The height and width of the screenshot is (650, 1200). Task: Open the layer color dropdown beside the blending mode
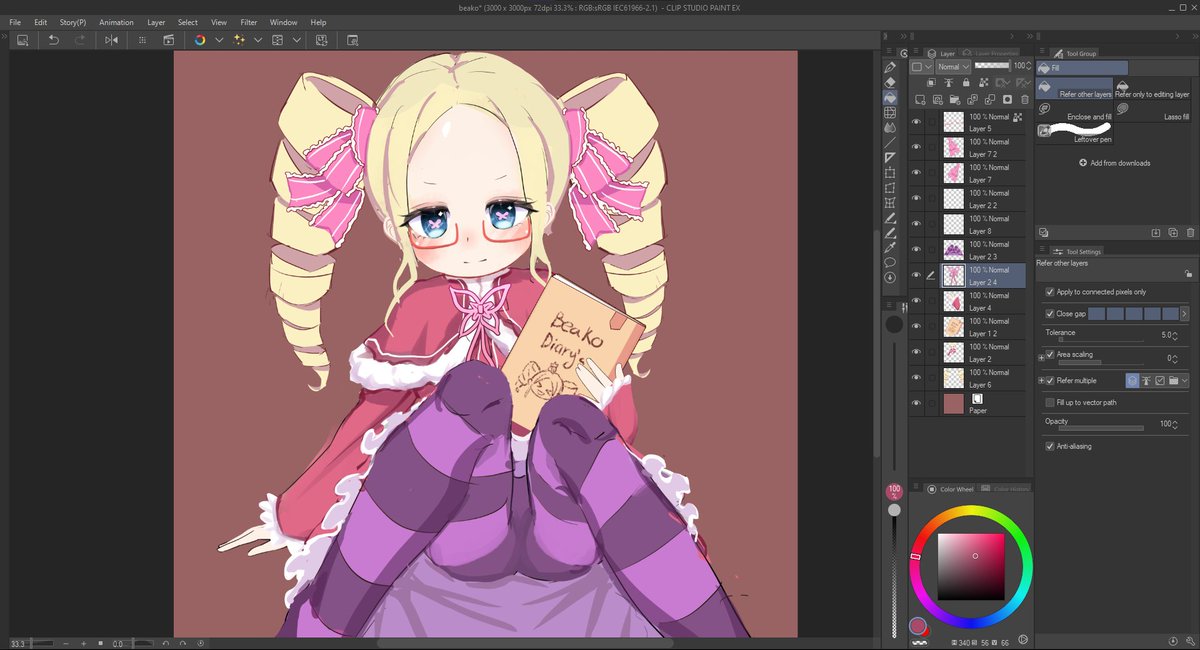[921, 67]
